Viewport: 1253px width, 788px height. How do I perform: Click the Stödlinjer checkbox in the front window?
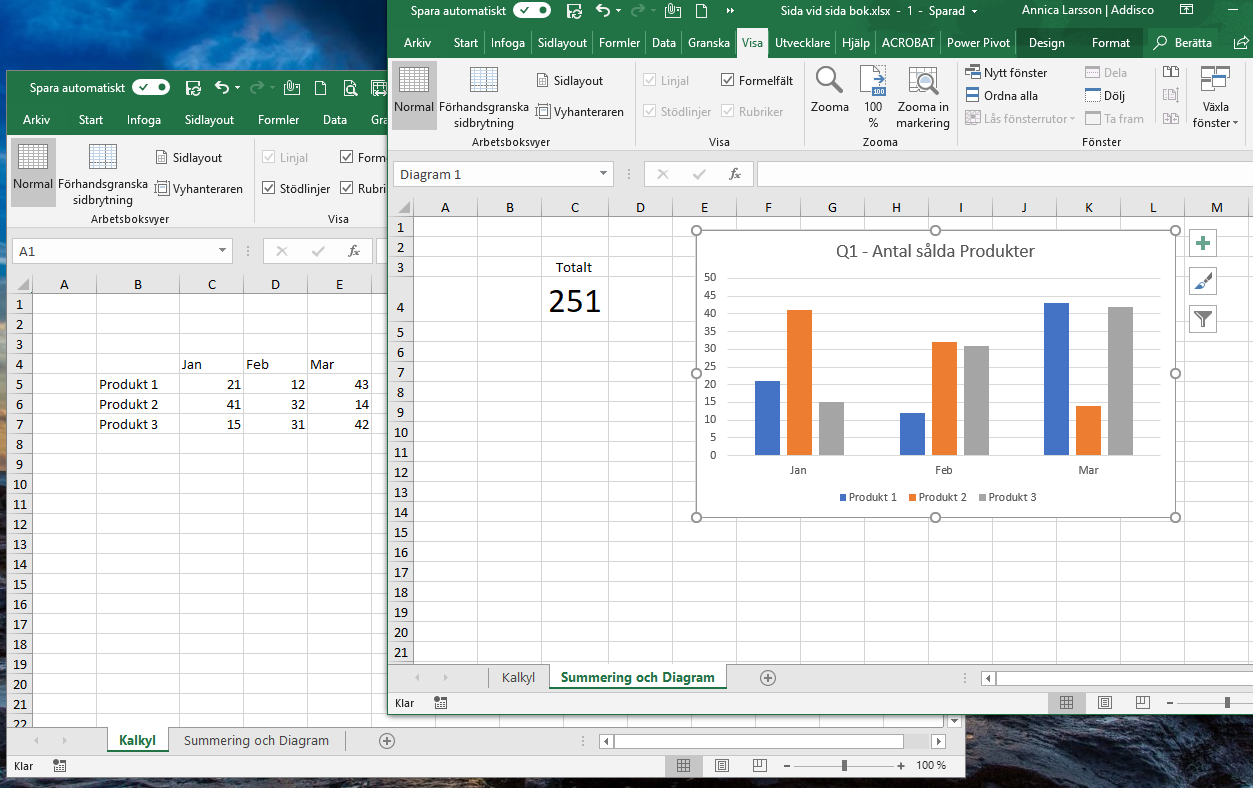coord(650,112)
